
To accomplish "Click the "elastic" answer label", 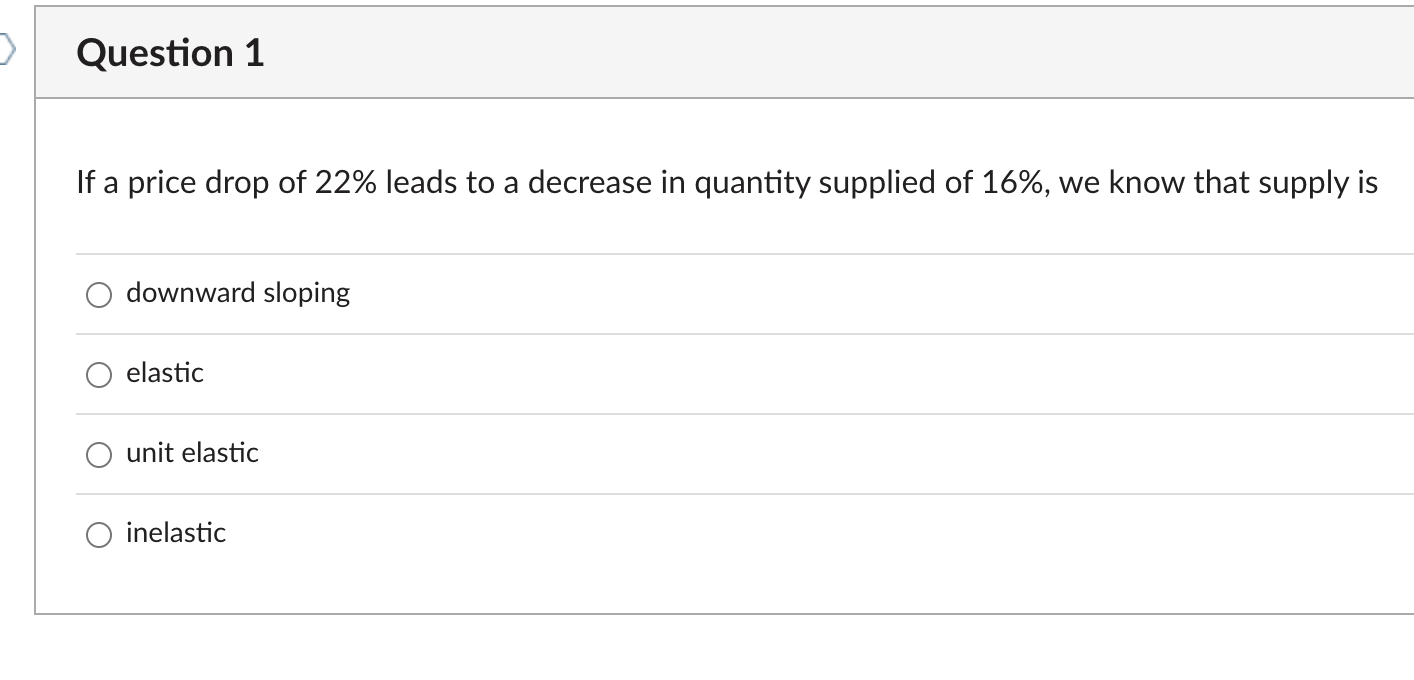I will pyautogui.click(x=164, y=373).
